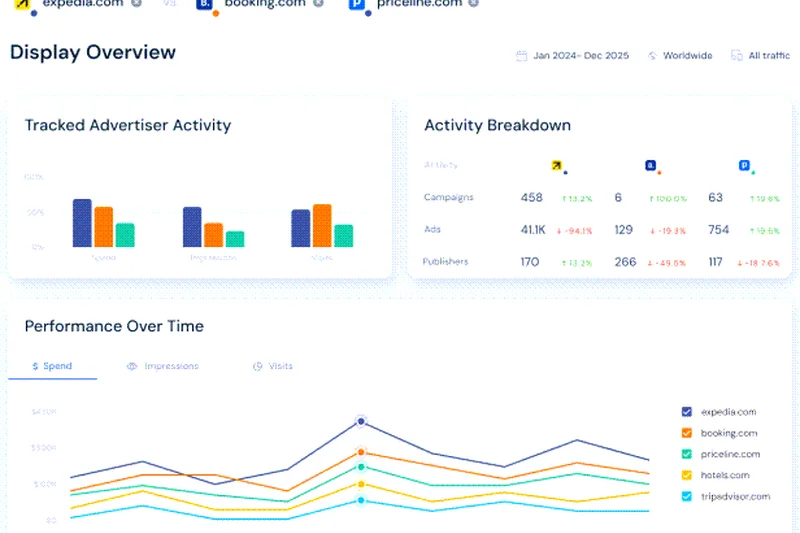Switch to the Visits tab

pos(273,366)
